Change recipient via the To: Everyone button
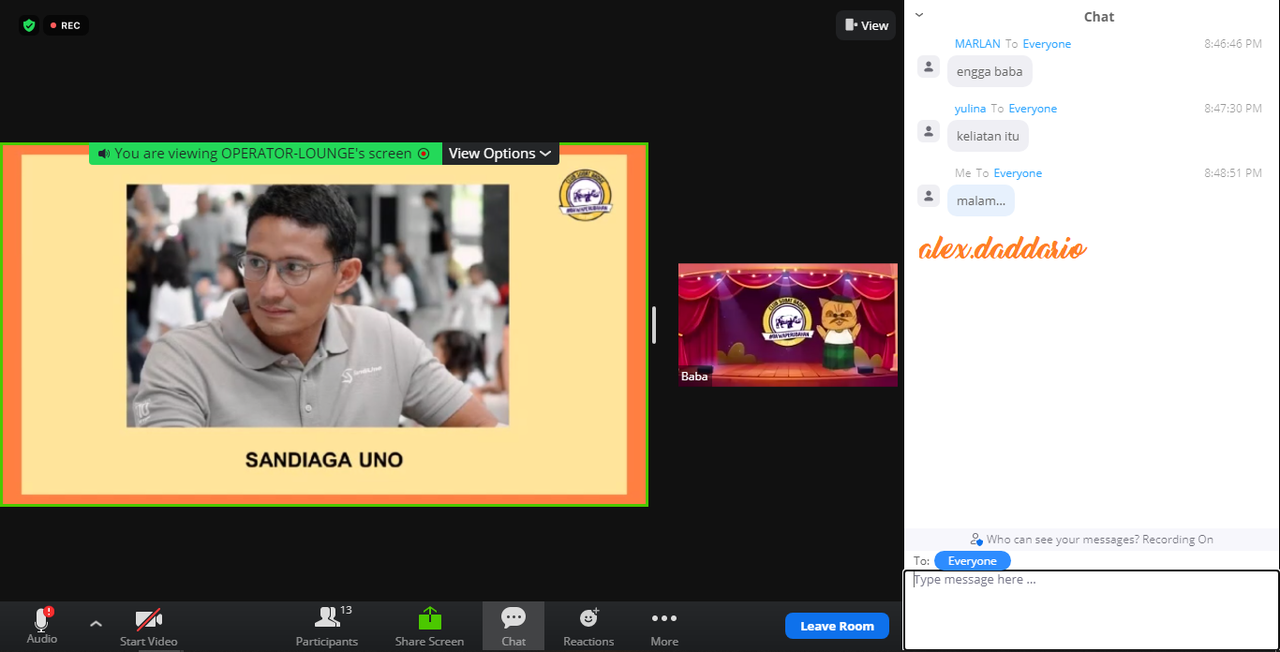Image resolution: width=1280 pixels, height=652 pixels. pos(973,561)
